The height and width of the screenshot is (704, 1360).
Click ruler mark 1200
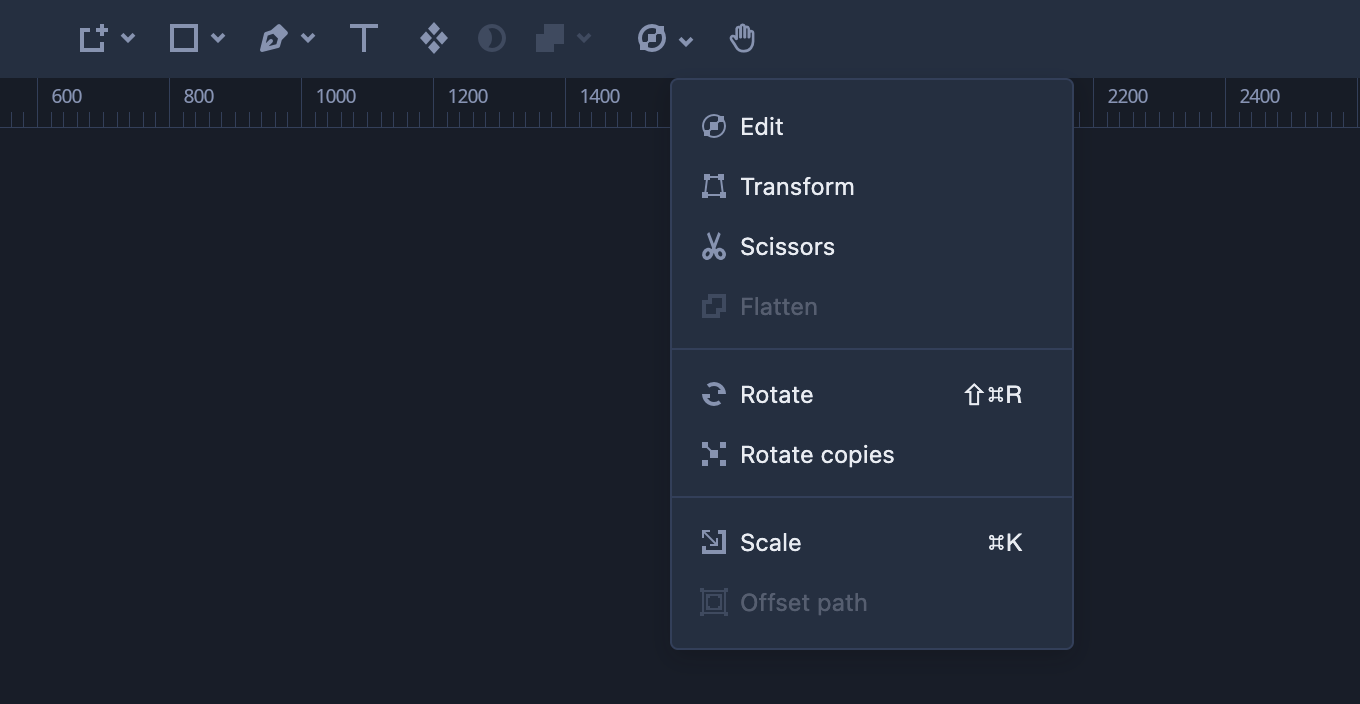click(468, 96)
